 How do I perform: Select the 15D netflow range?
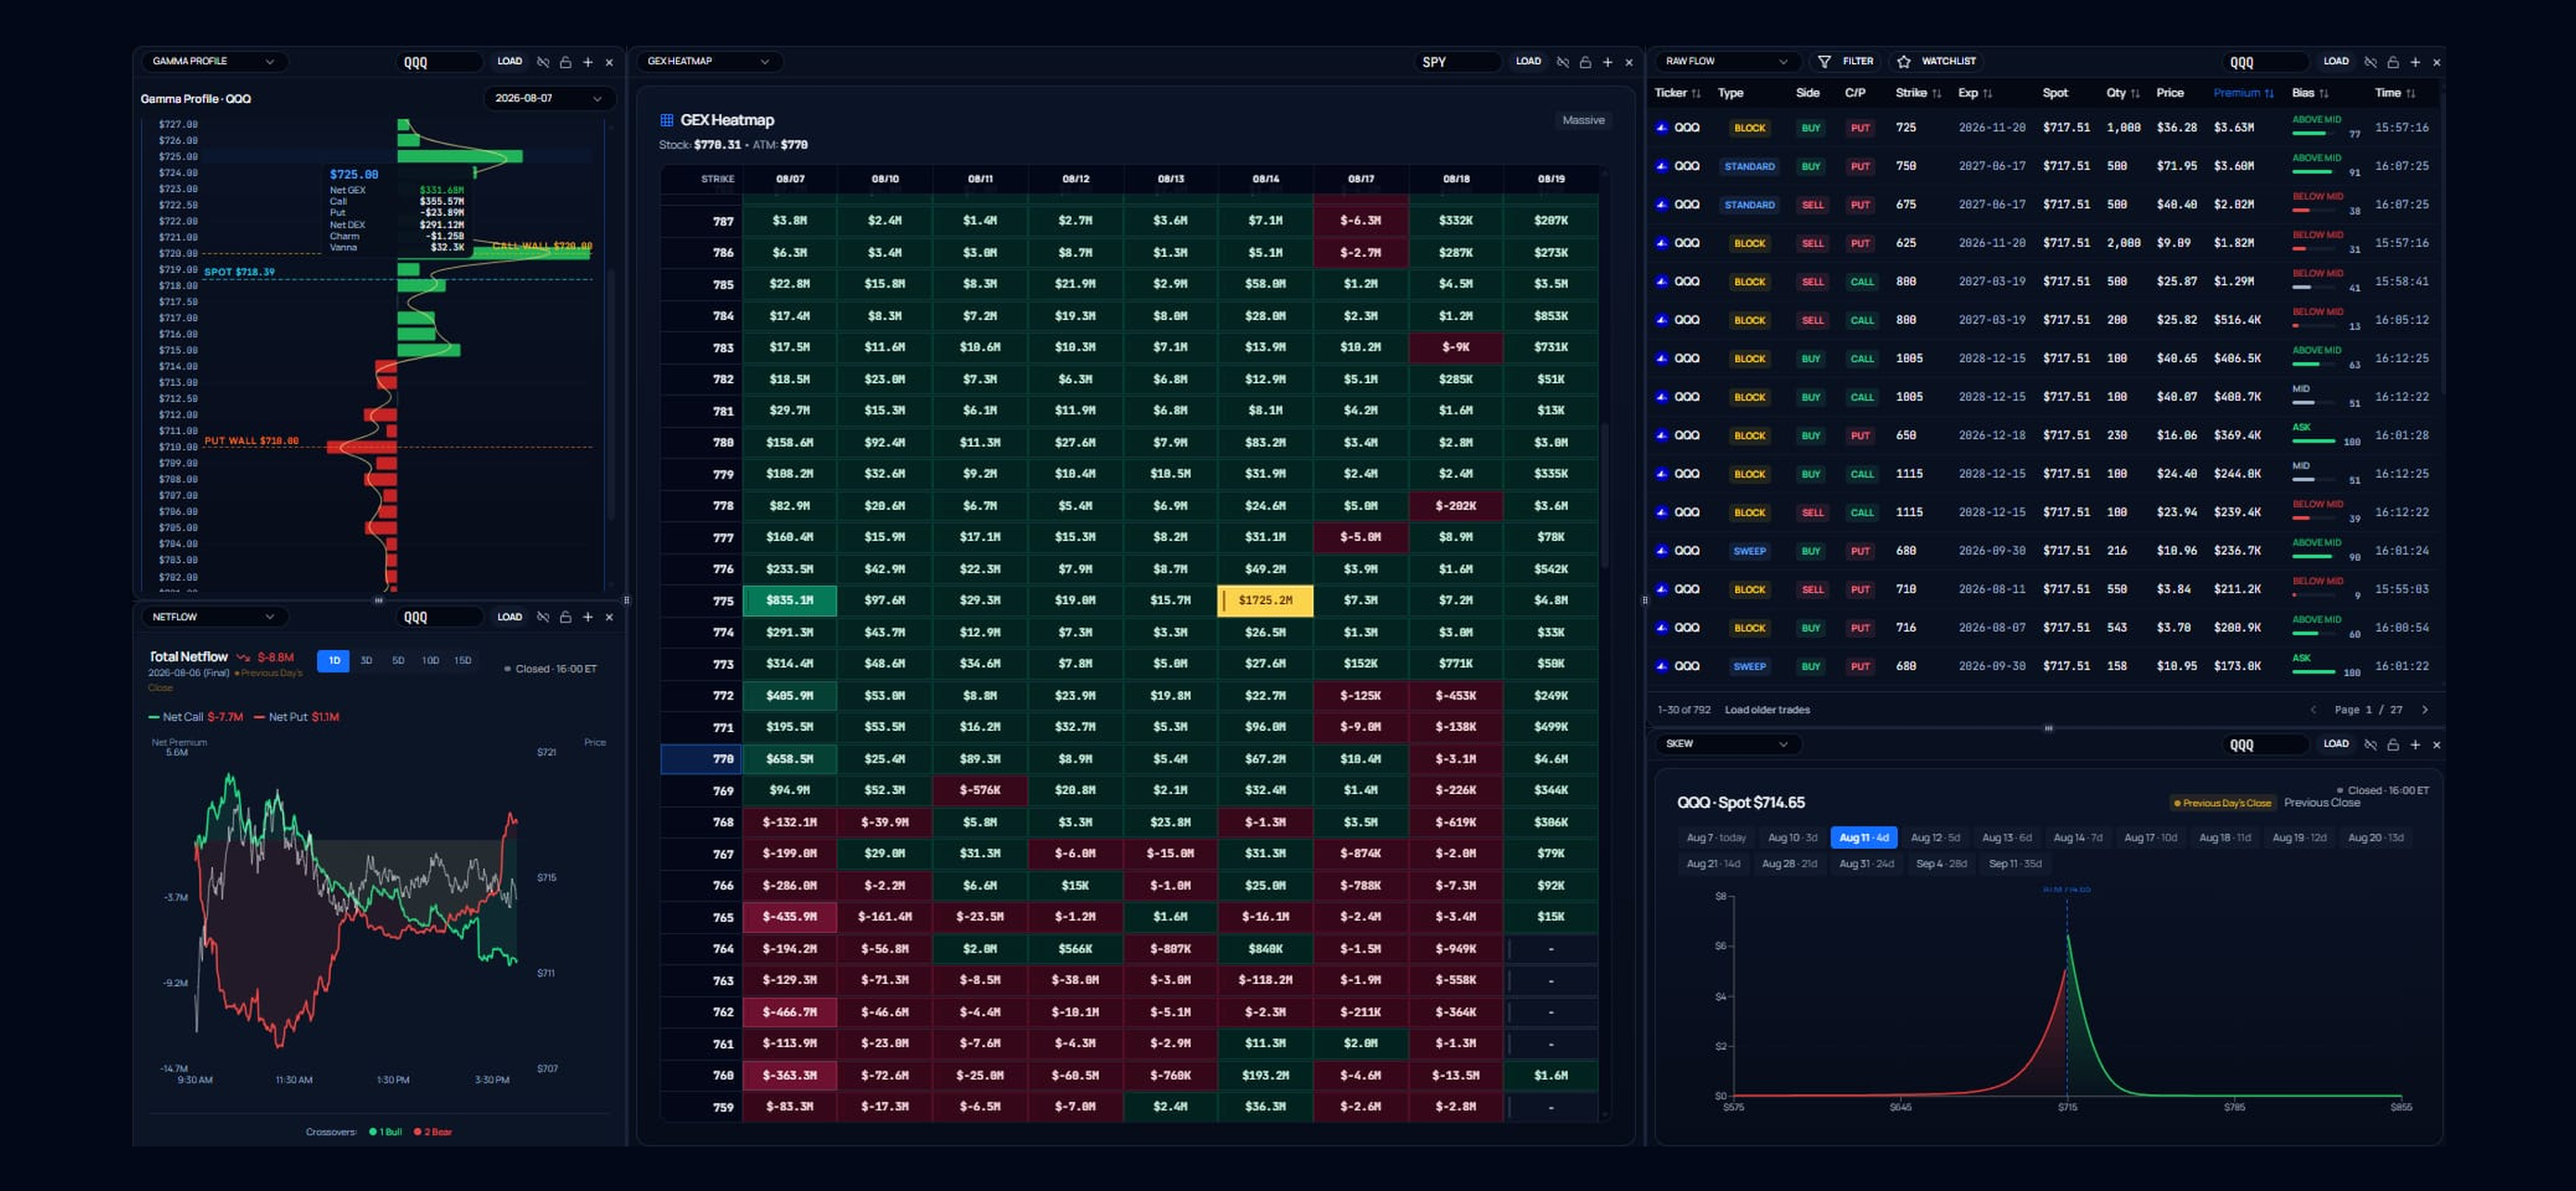[463, 661]
